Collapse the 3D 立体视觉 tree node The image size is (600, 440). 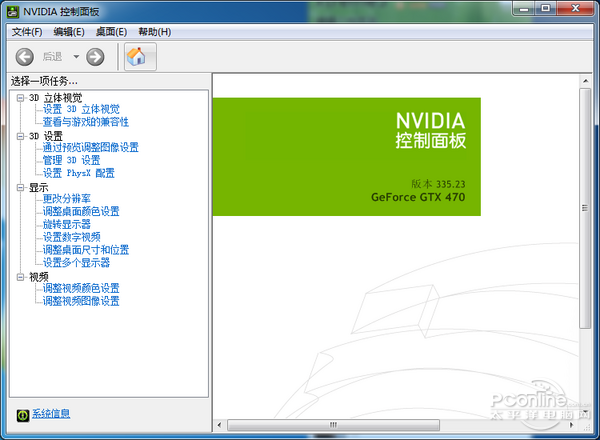tap(20, 98)
